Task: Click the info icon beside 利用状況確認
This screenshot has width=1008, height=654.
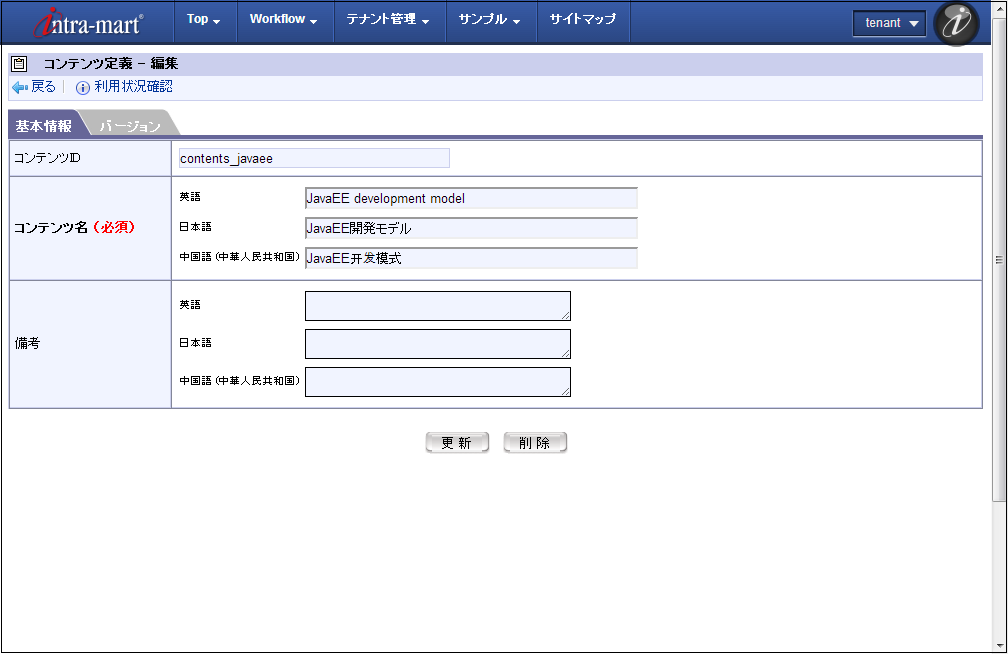Action: [x=83, y=88]
